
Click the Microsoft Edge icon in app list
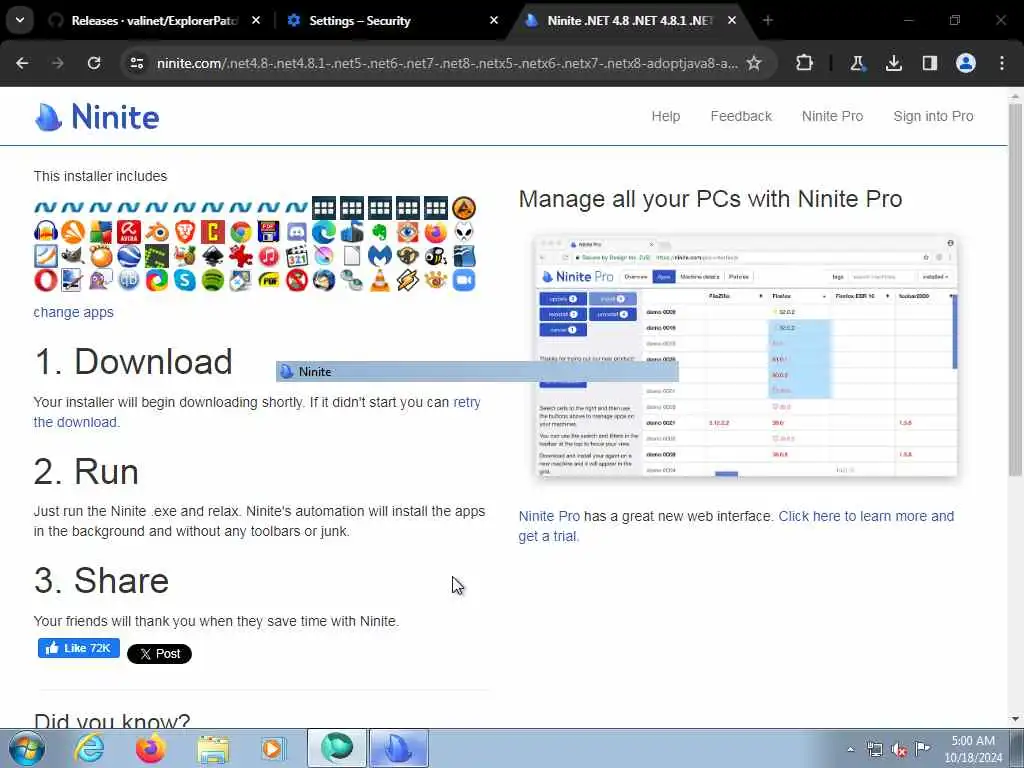click(324, 232)
